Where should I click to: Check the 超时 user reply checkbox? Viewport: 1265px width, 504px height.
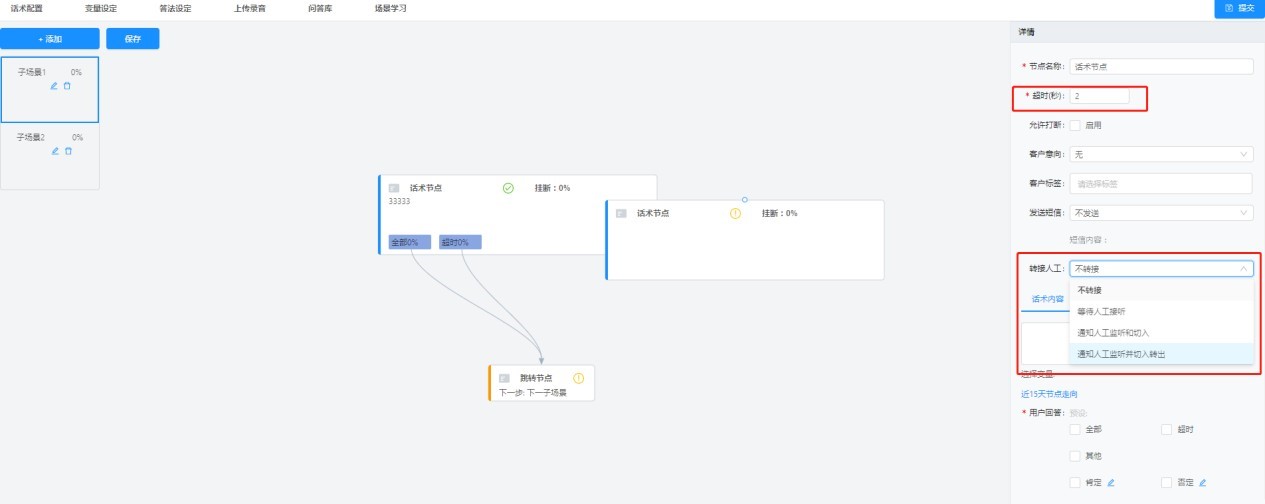[x=1166, y=430]
